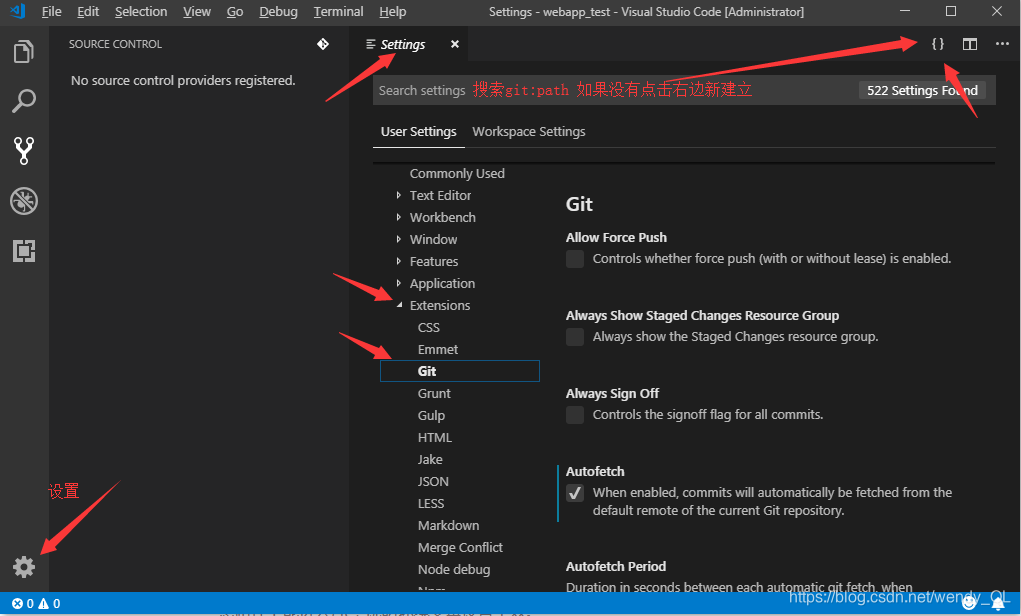The height and width of the screenshot is (616, 1021).
Task: Click the SOURCE CONTROL panel title
Action: click(115, 44)
